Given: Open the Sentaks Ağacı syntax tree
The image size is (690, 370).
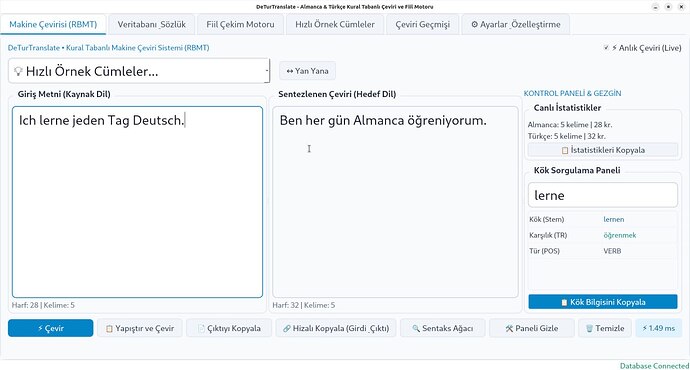Looking at the screenshot, I should 442,328.
